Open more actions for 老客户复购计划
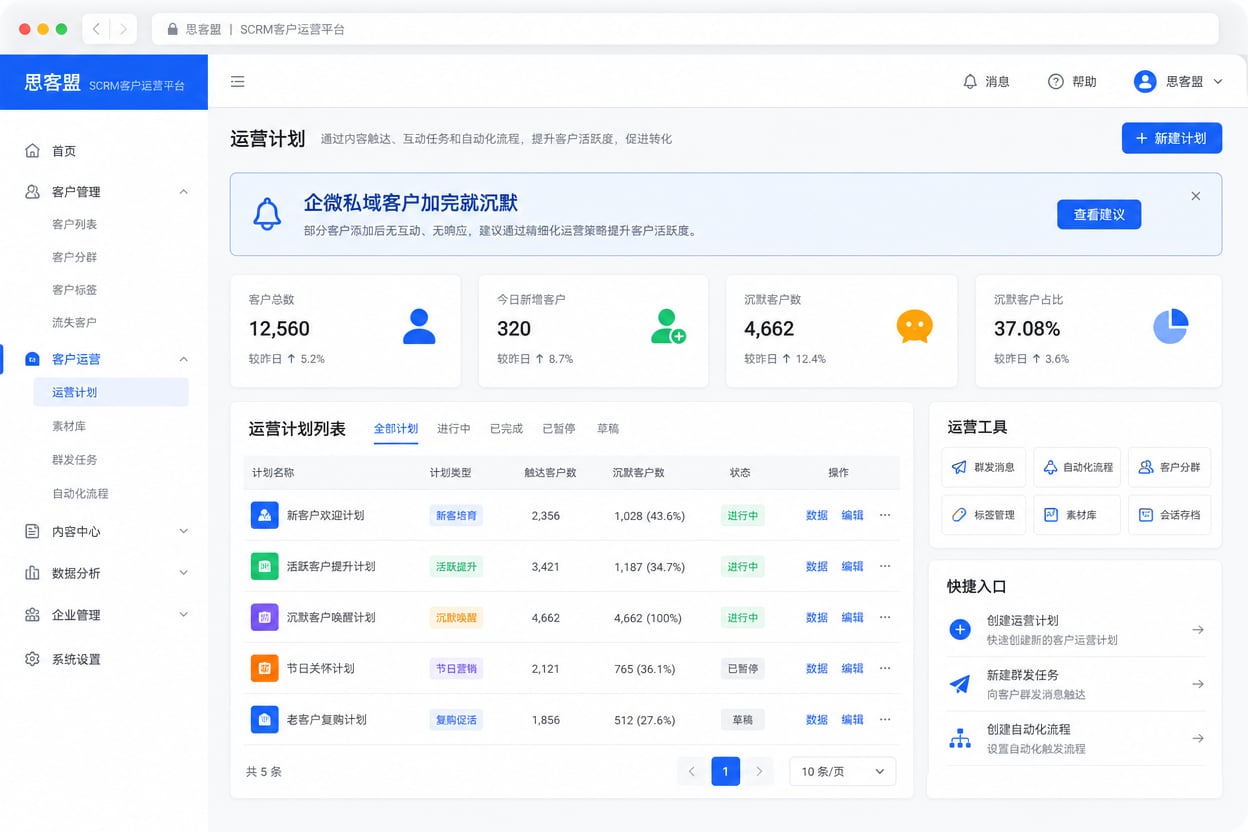 [885, 719]
